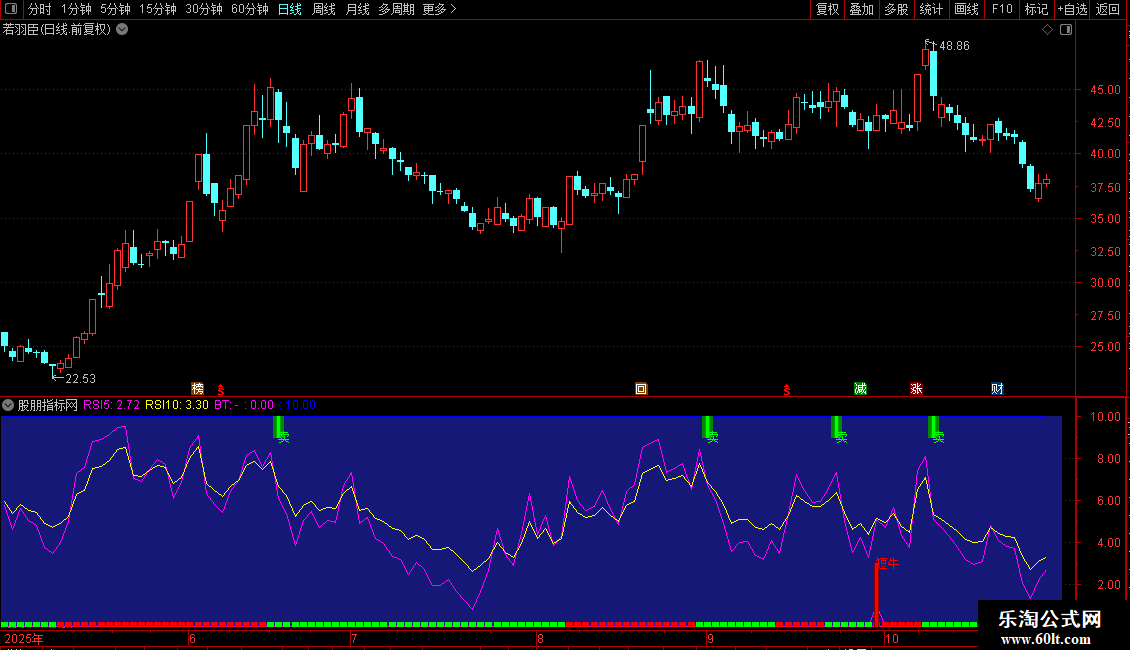Screen dimensions: 1130x650
Task: Expand the 股朋指标网 indicator dropdown arrow
Action: tap(8, 405)
